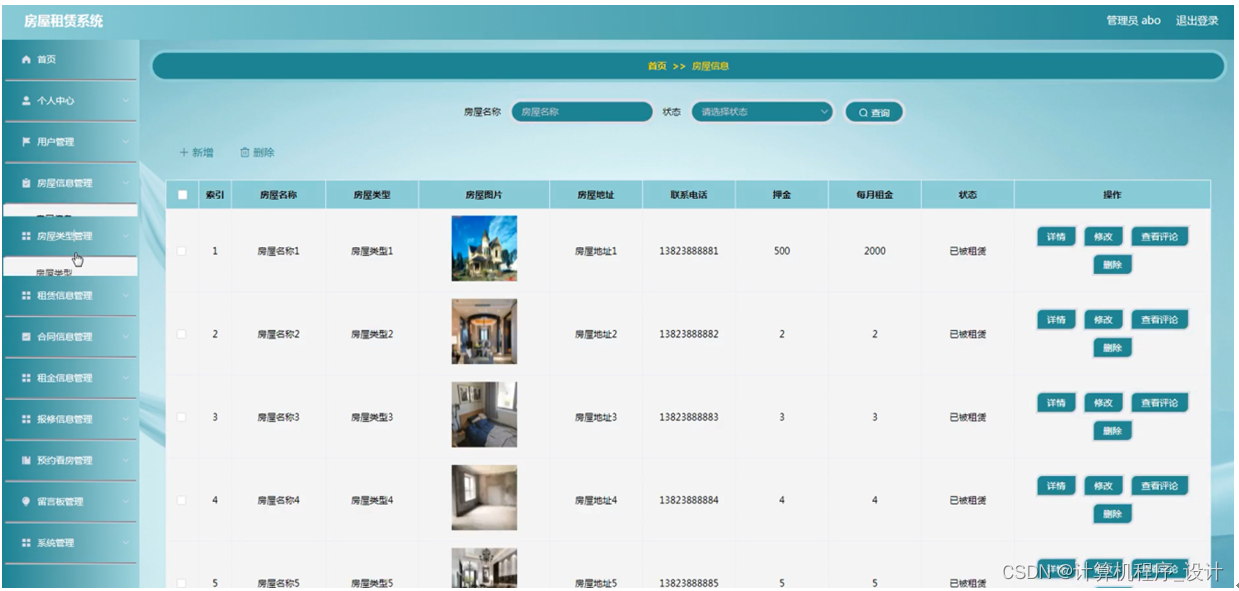Expand 个人中心 using its chevron
This screenshot has width=1239, height=591.
126,101
